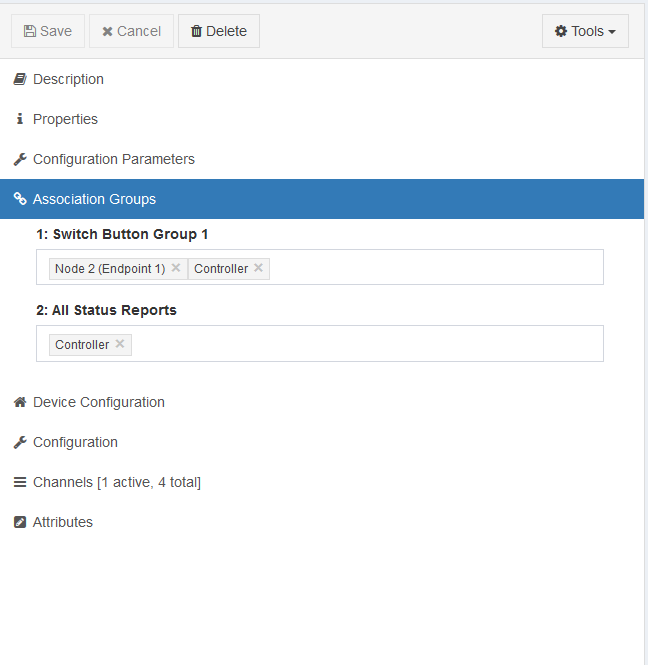Image resolution: width=648 pixels, height=665 pixels.
Task: Expand the Device Configuration section
Action: point(322,402)
